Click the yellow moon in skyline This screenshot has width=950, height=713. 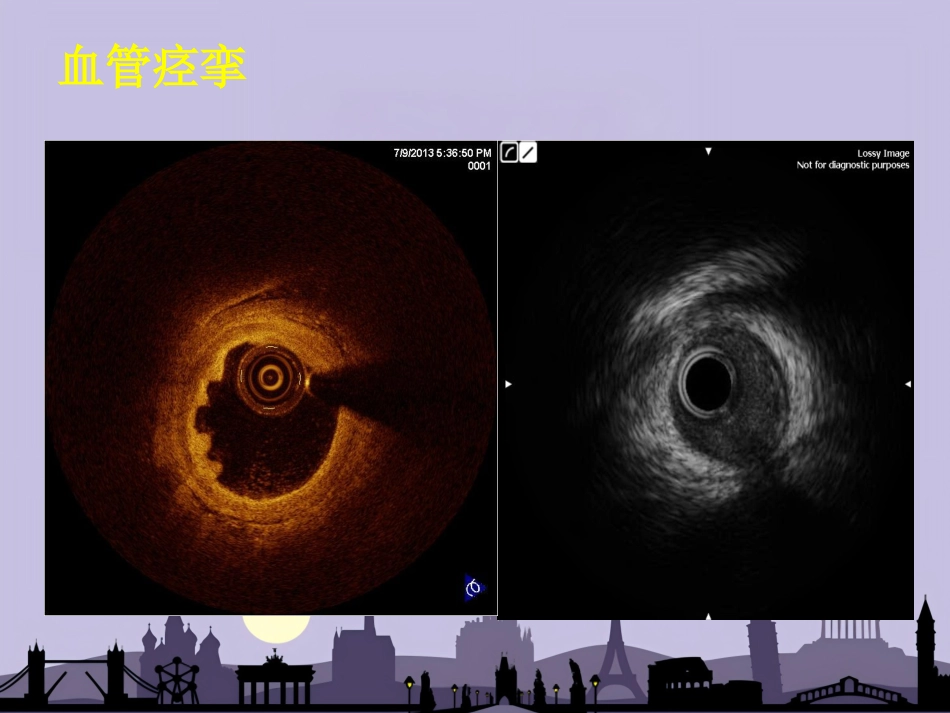point(276,628)
